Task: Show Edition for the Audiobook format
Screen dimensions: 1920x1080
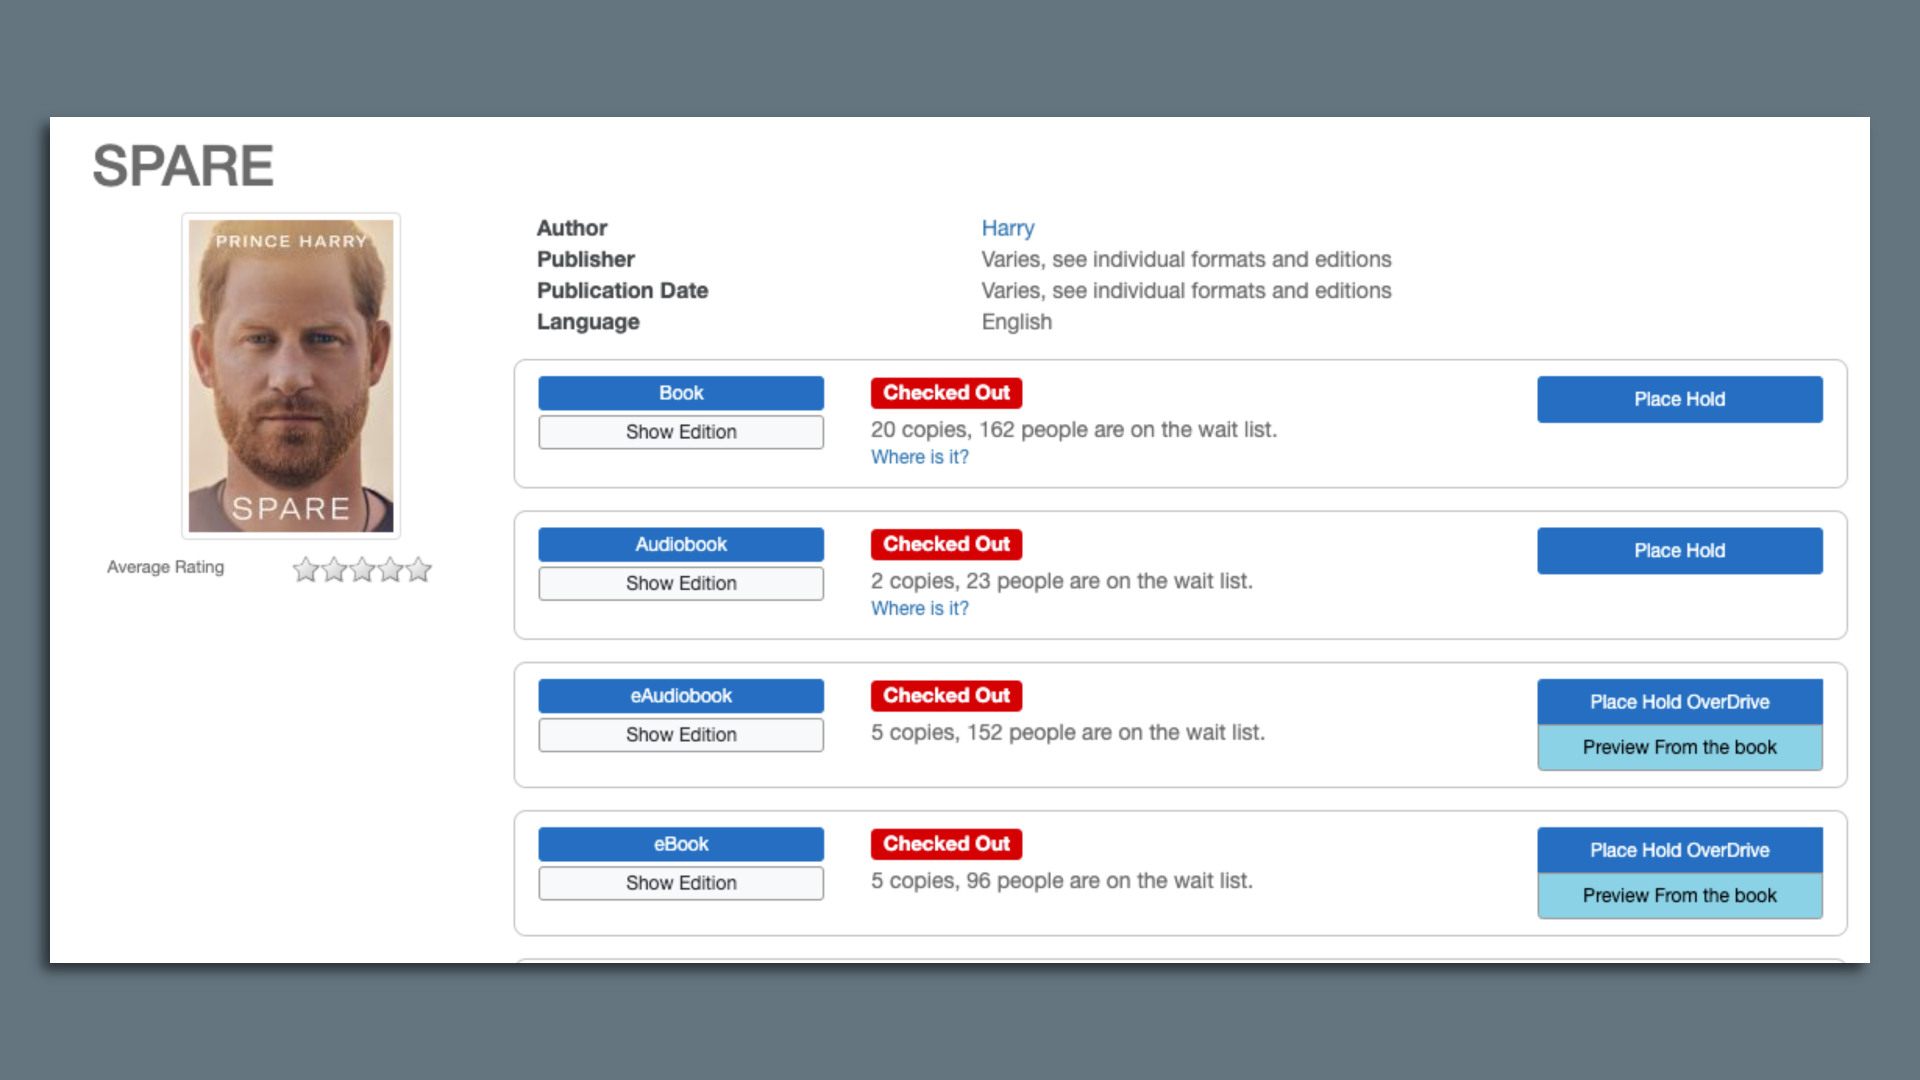Action: [681, 583]
